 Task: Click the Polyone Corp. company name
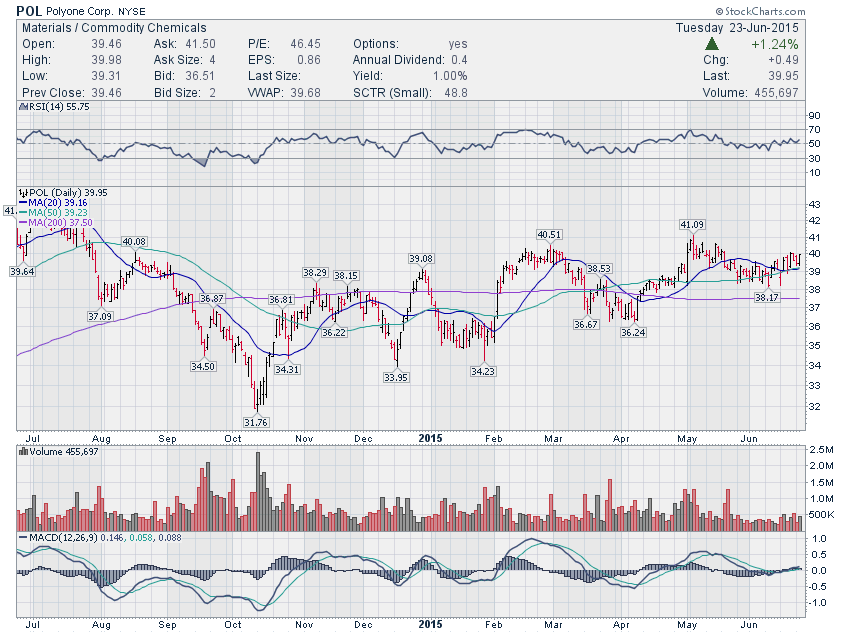point(80,11)
